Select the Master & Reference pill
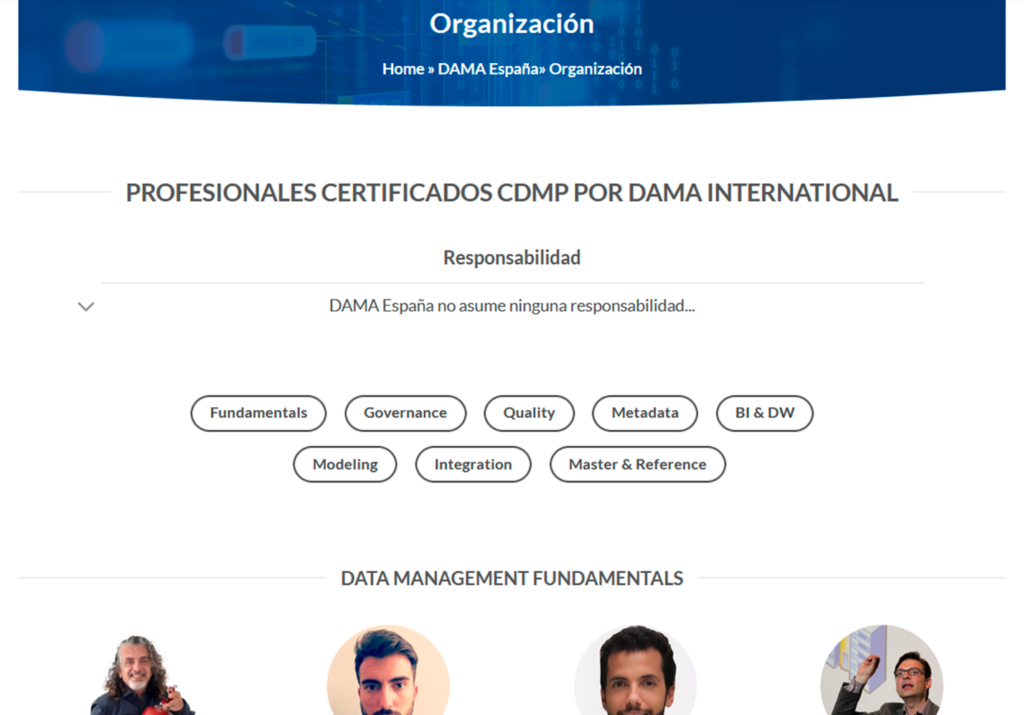 (637, 464)
